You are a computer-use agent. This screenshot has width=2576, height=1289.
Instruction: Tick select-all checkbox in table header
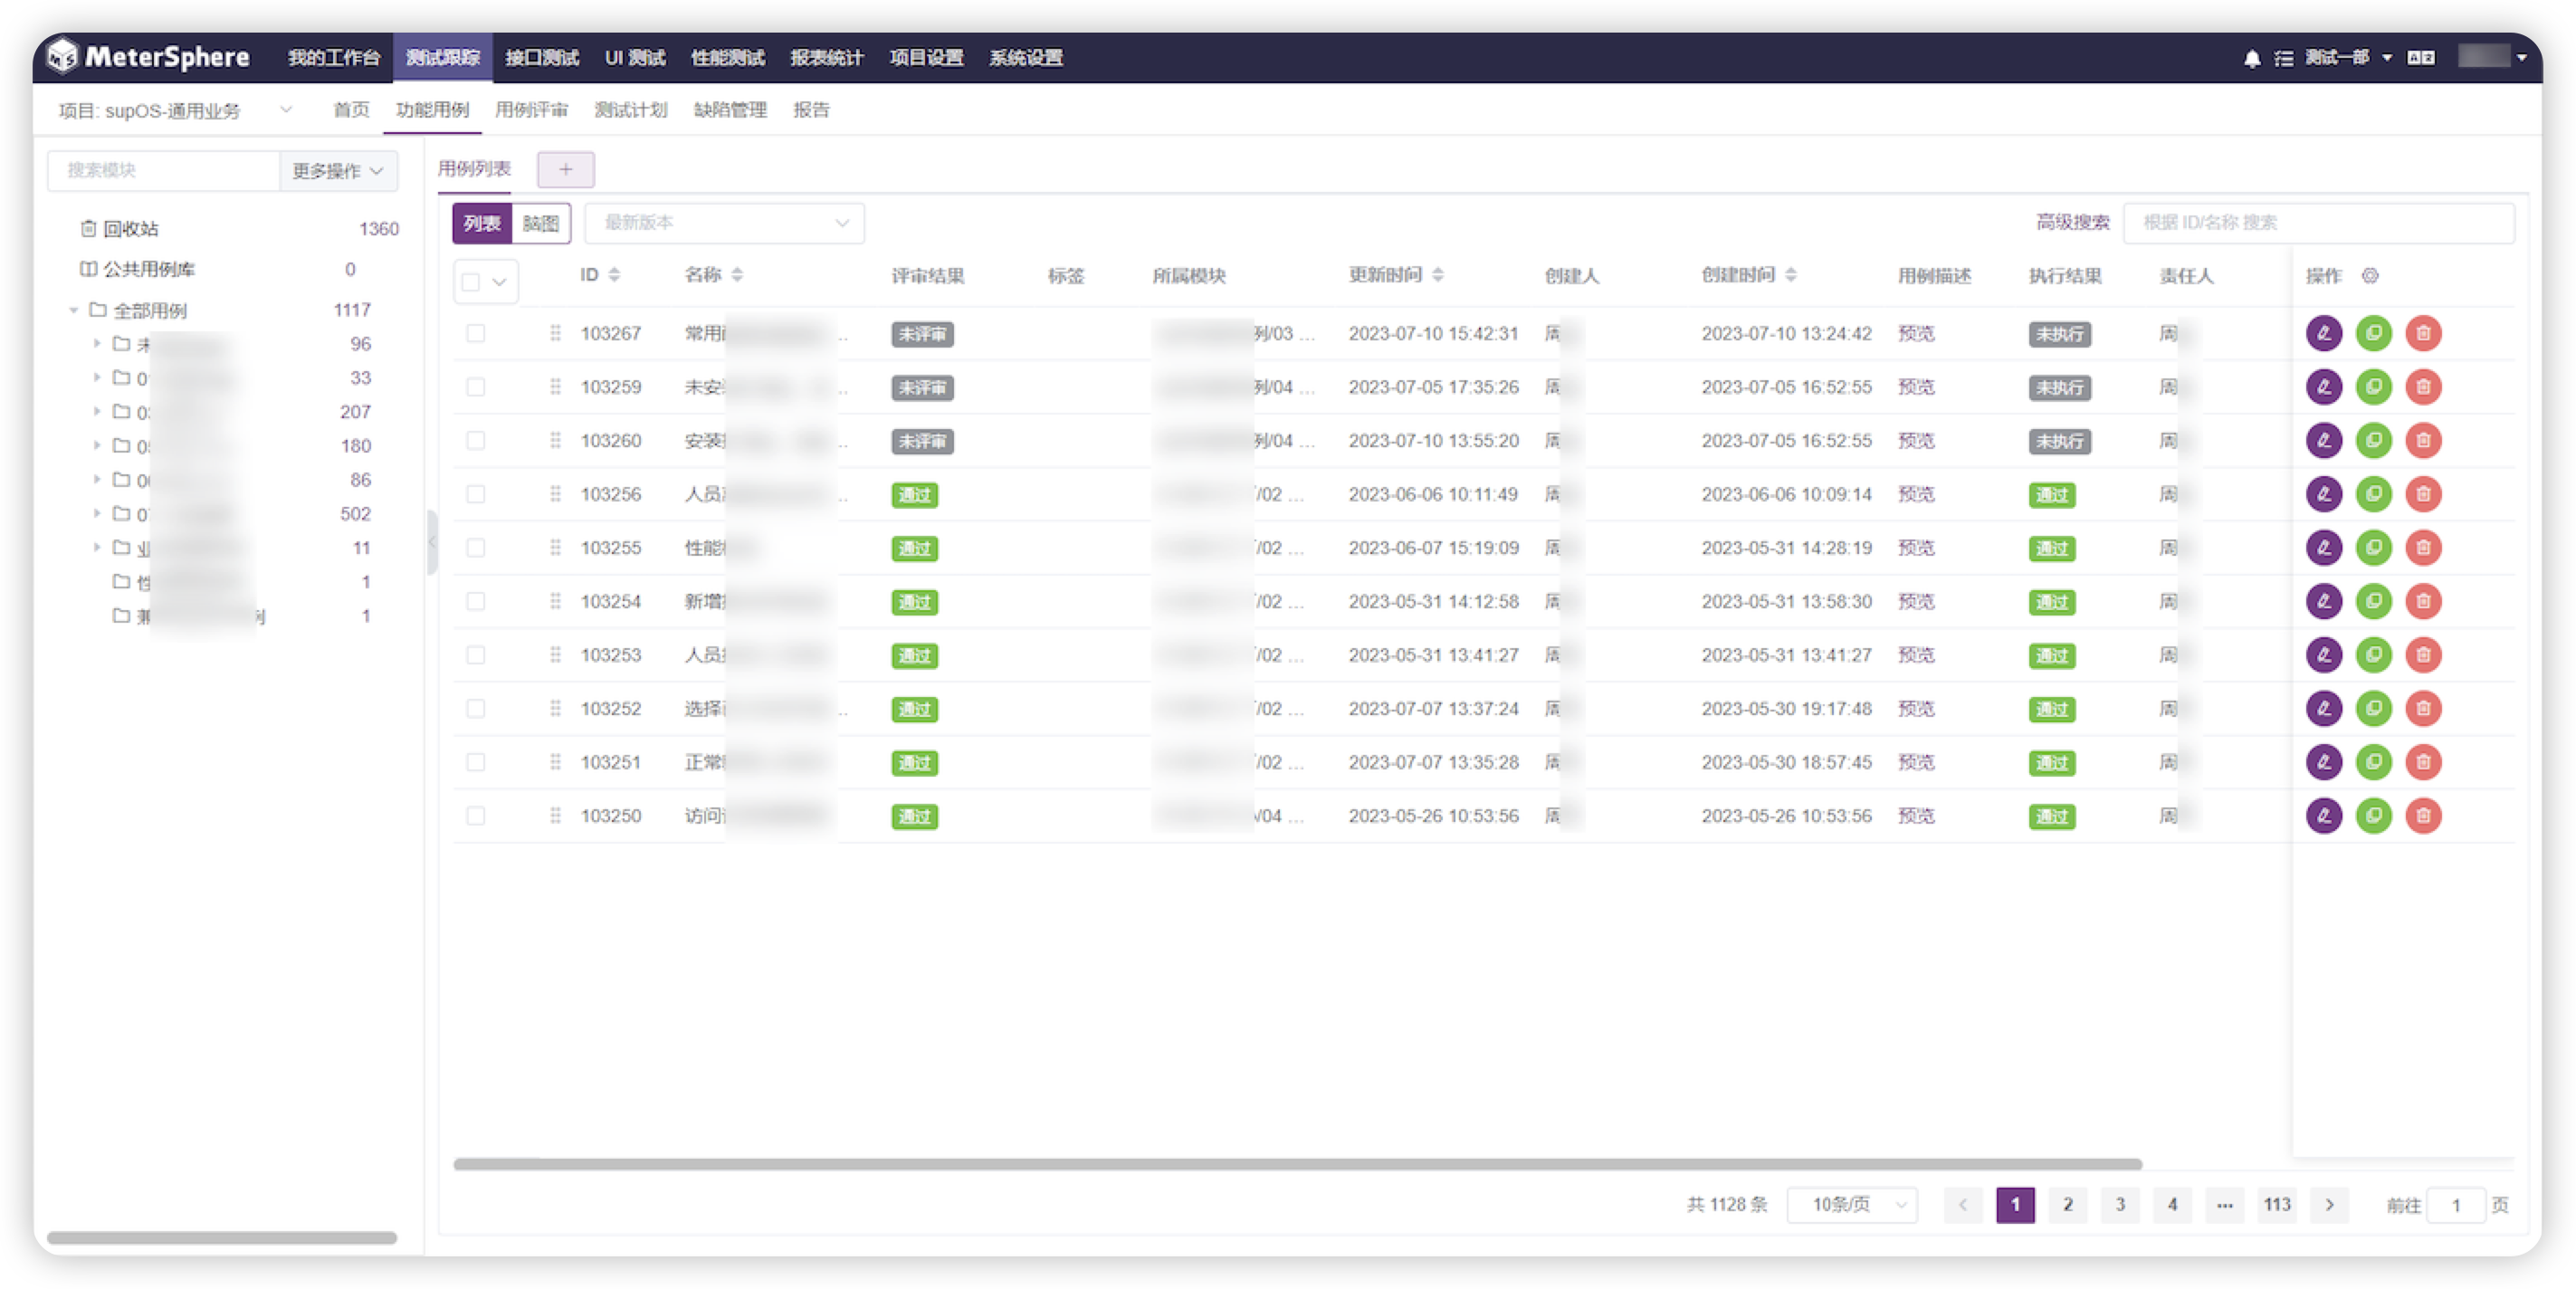471,281
